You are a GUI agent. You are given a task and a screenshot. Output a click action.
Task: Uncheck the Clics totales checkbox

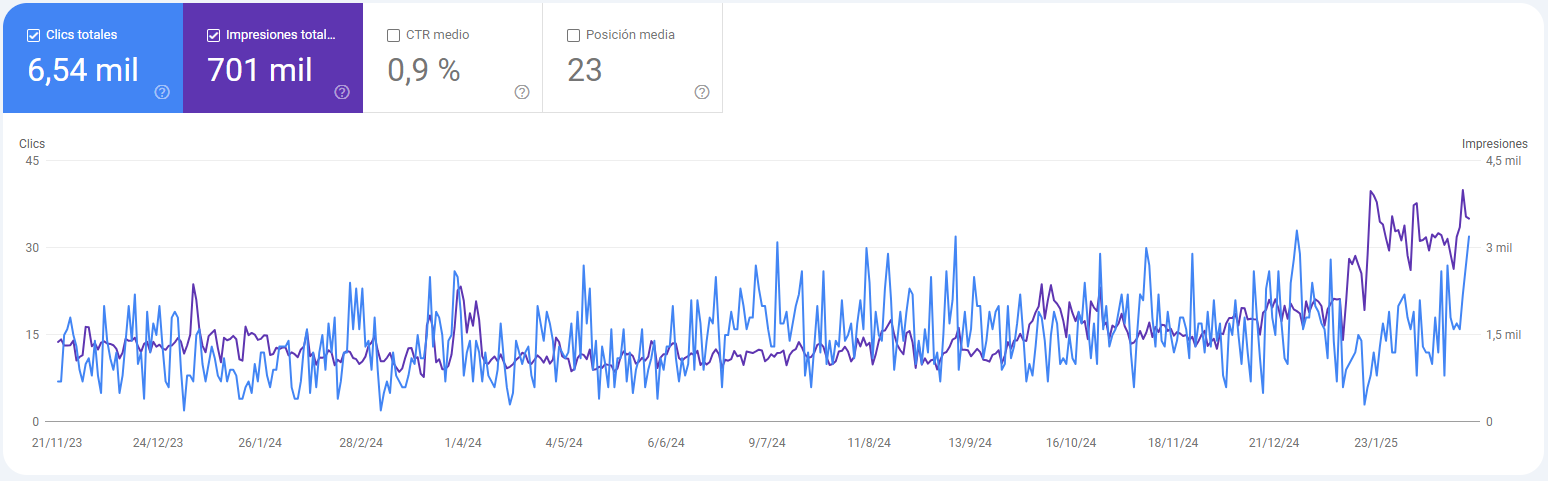[x=34, y=35]
